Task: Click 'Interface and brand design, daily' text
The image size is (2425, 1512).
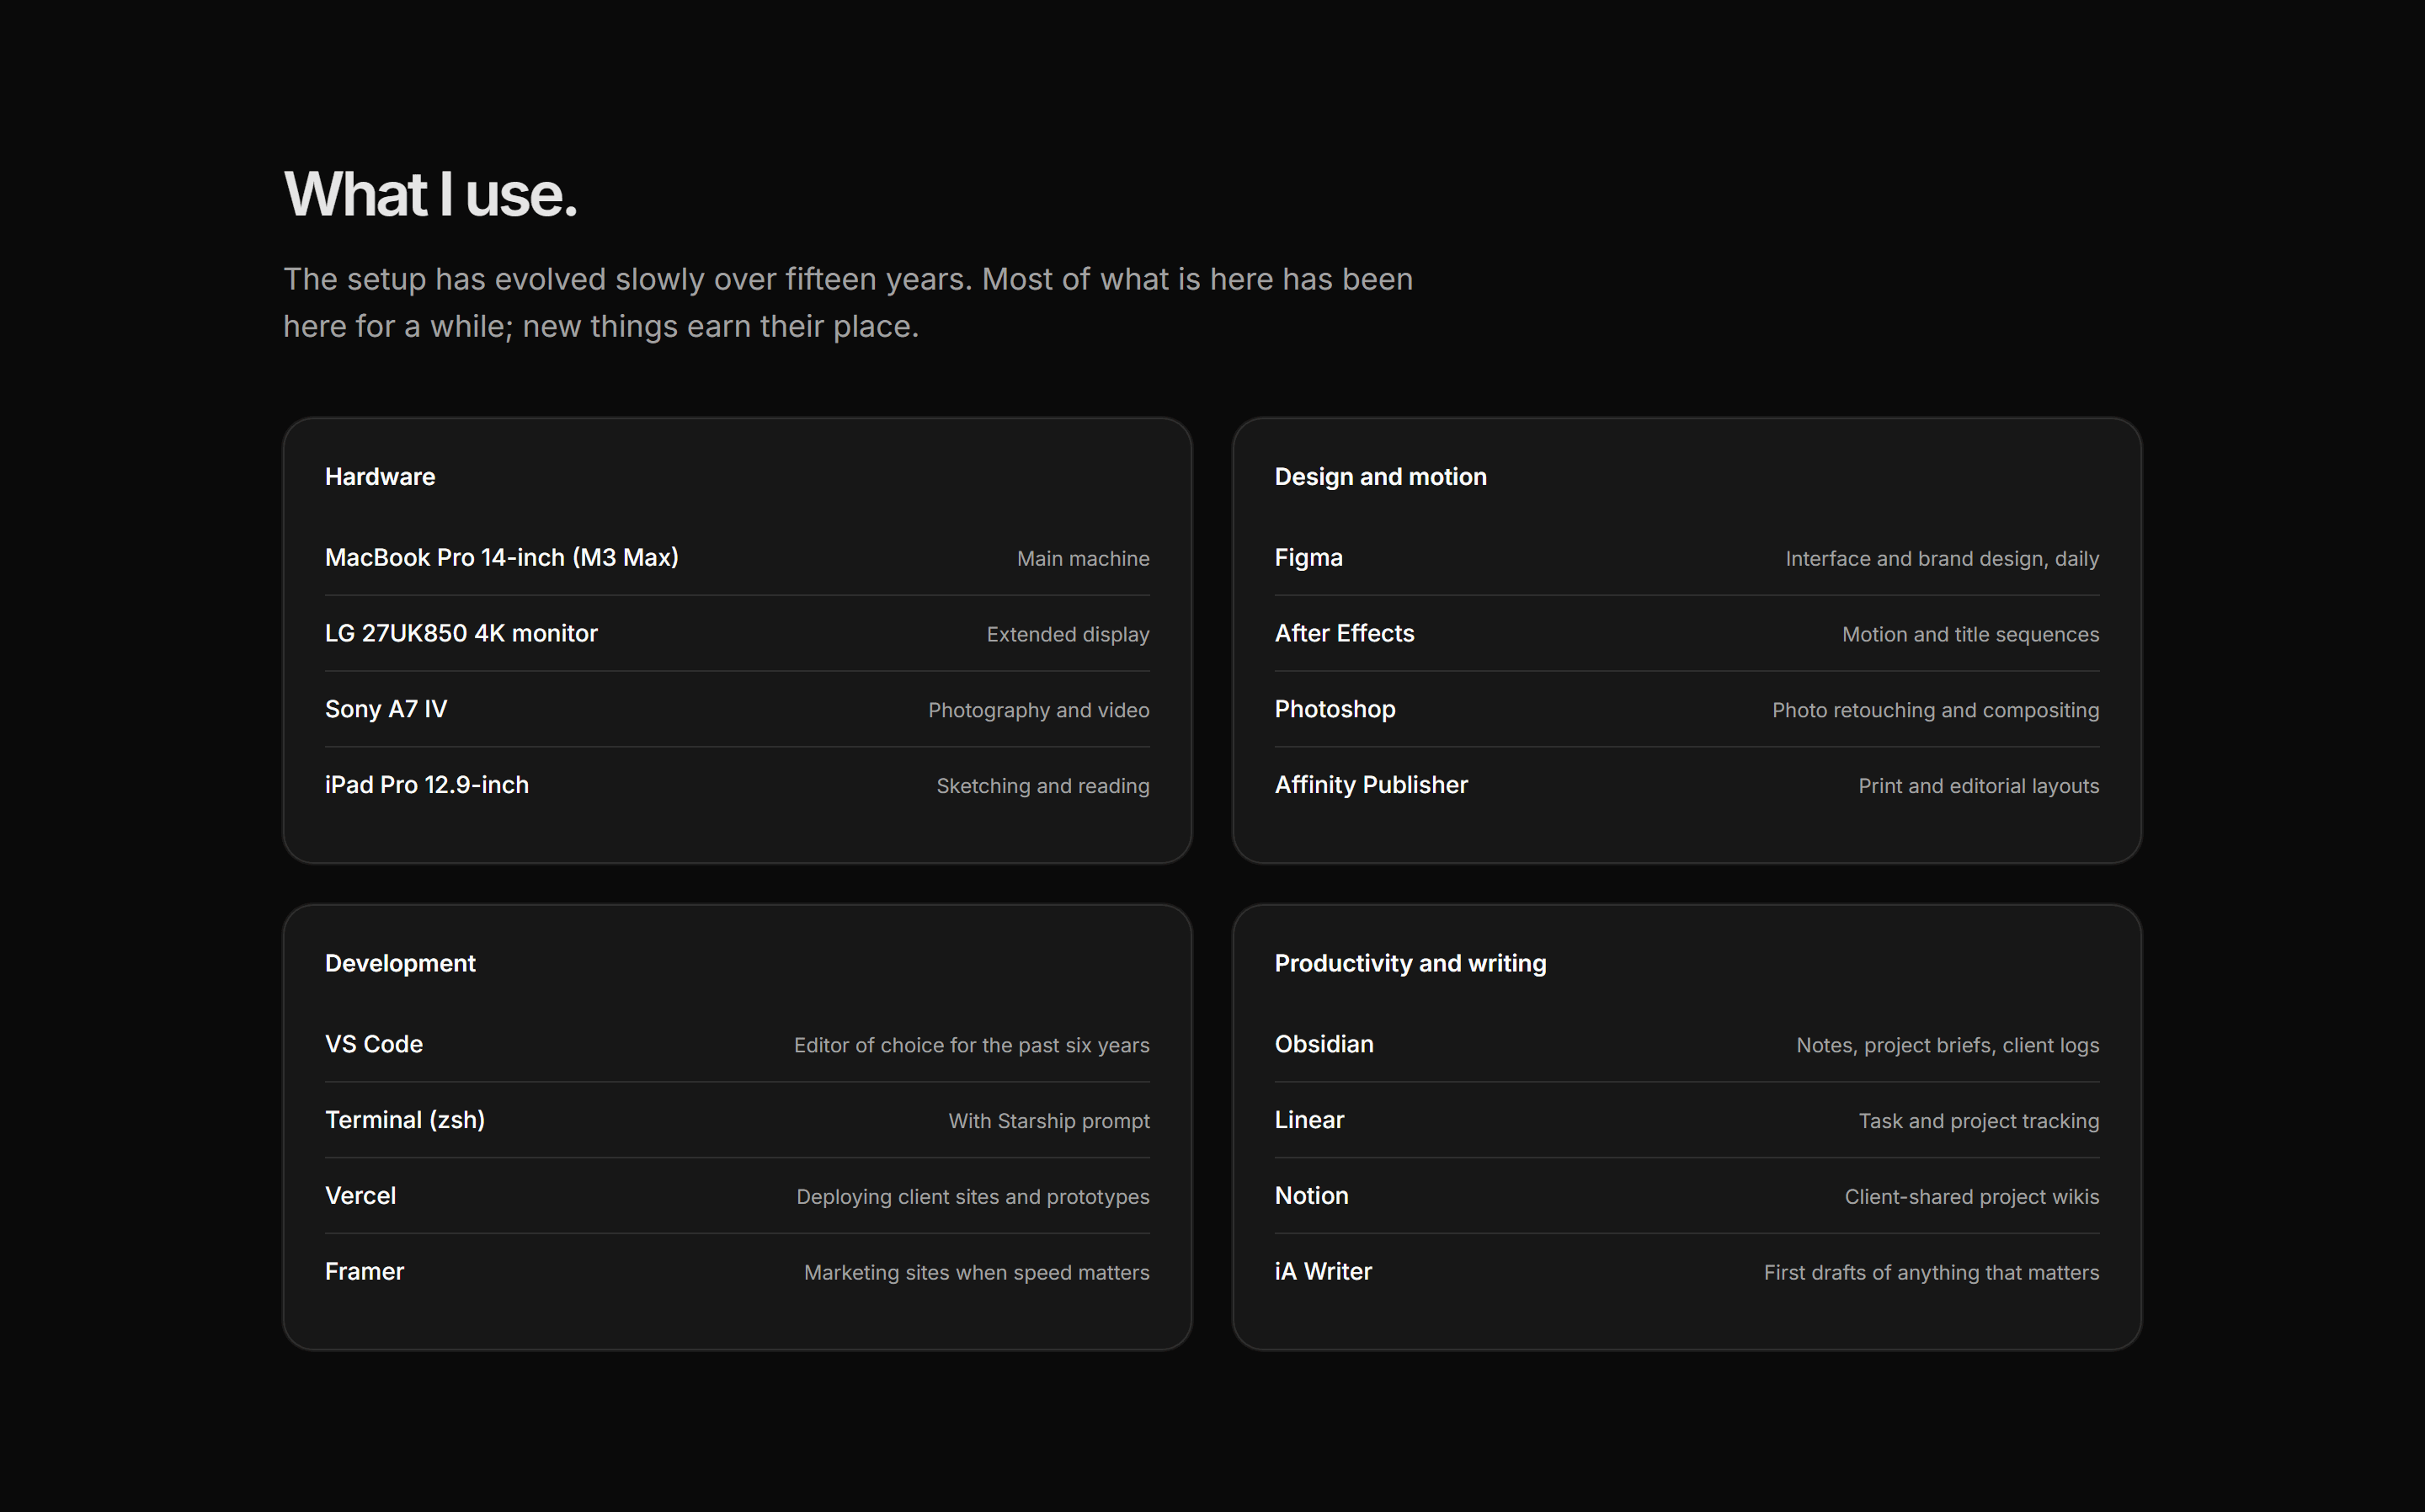Action: coord(1942,559)
